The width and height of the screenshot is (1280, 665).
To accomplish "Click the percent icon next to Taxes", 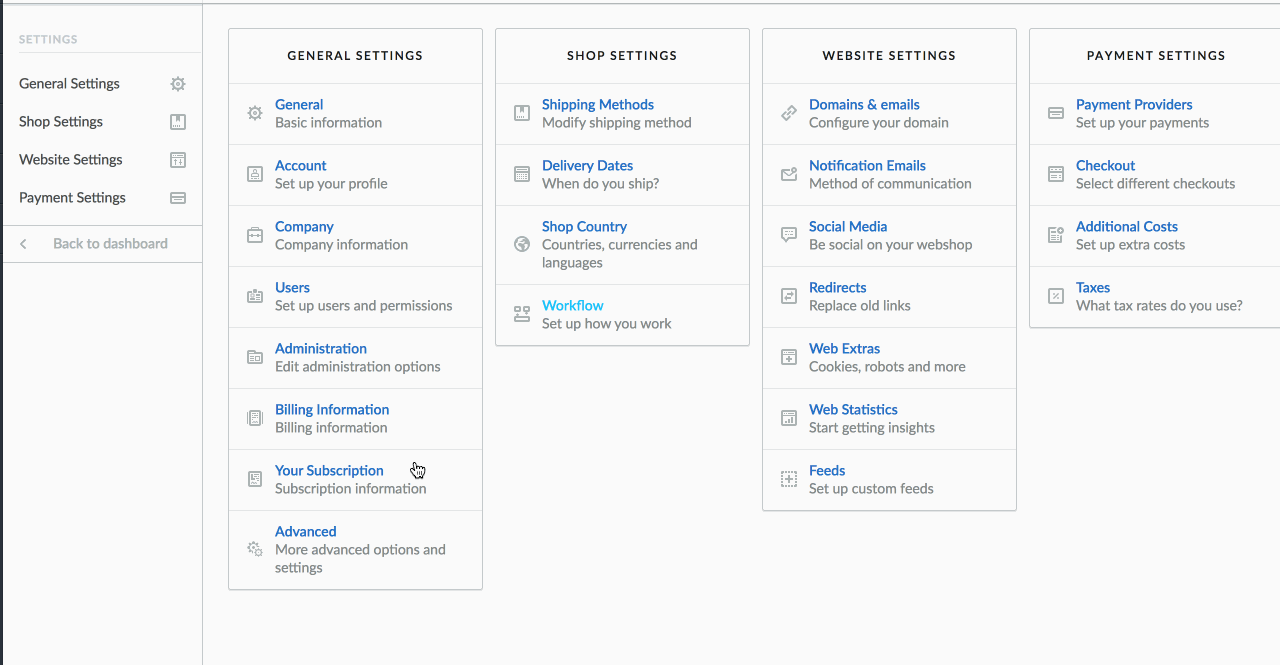I will (x=1056, y=296).
